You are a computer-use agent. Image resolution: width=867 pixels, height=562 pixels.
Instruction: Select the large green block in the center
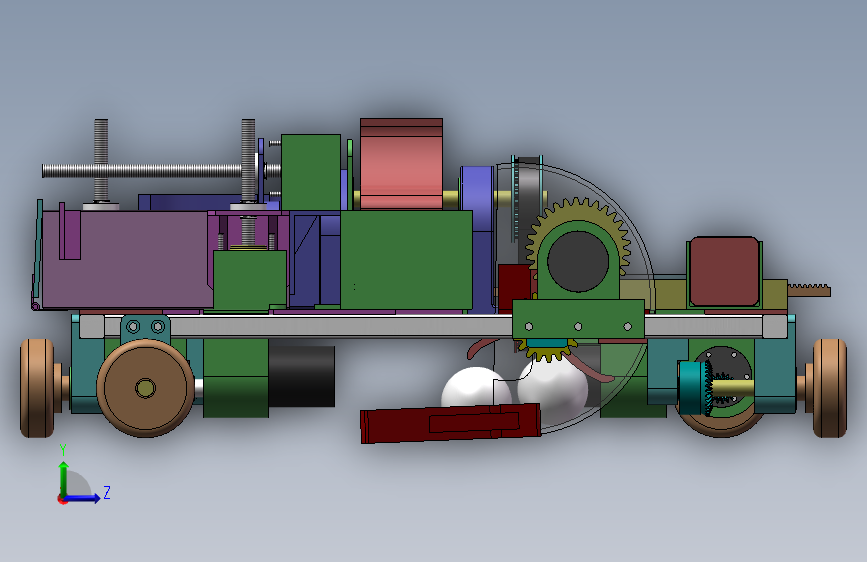[x=406, y=259]
